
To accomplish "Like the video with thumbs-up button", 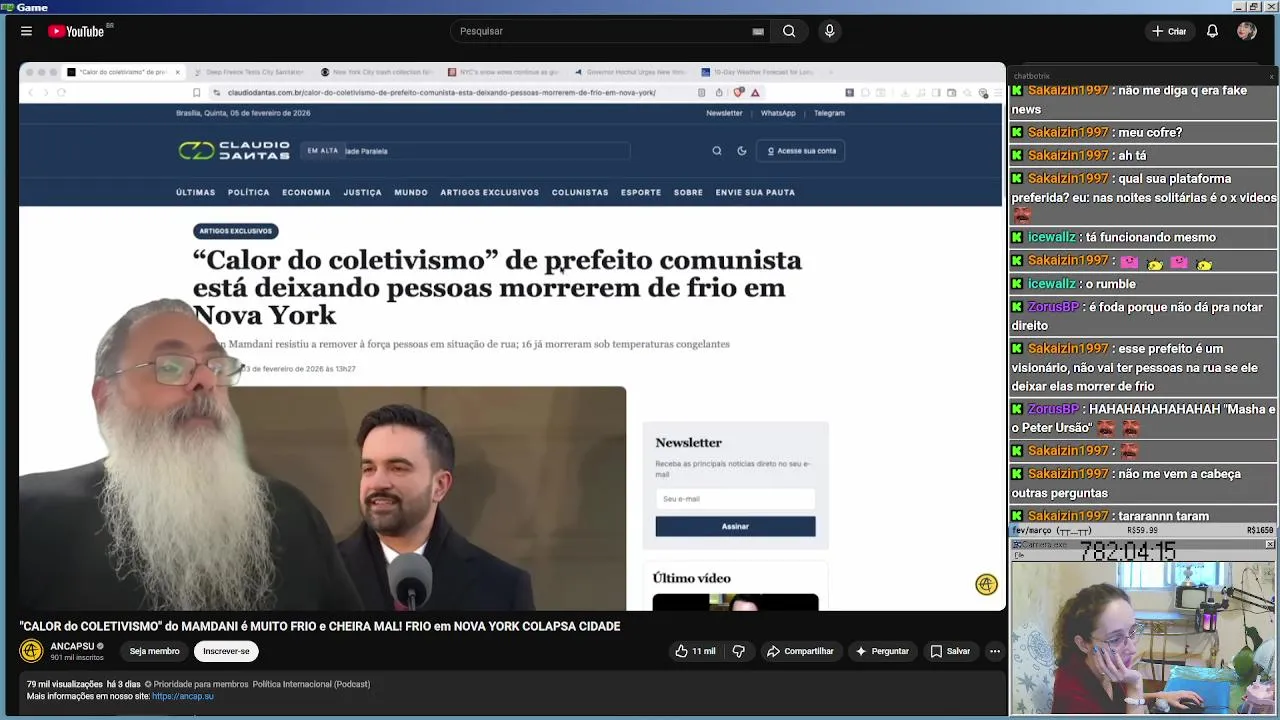I will click(x=695, y=651).
